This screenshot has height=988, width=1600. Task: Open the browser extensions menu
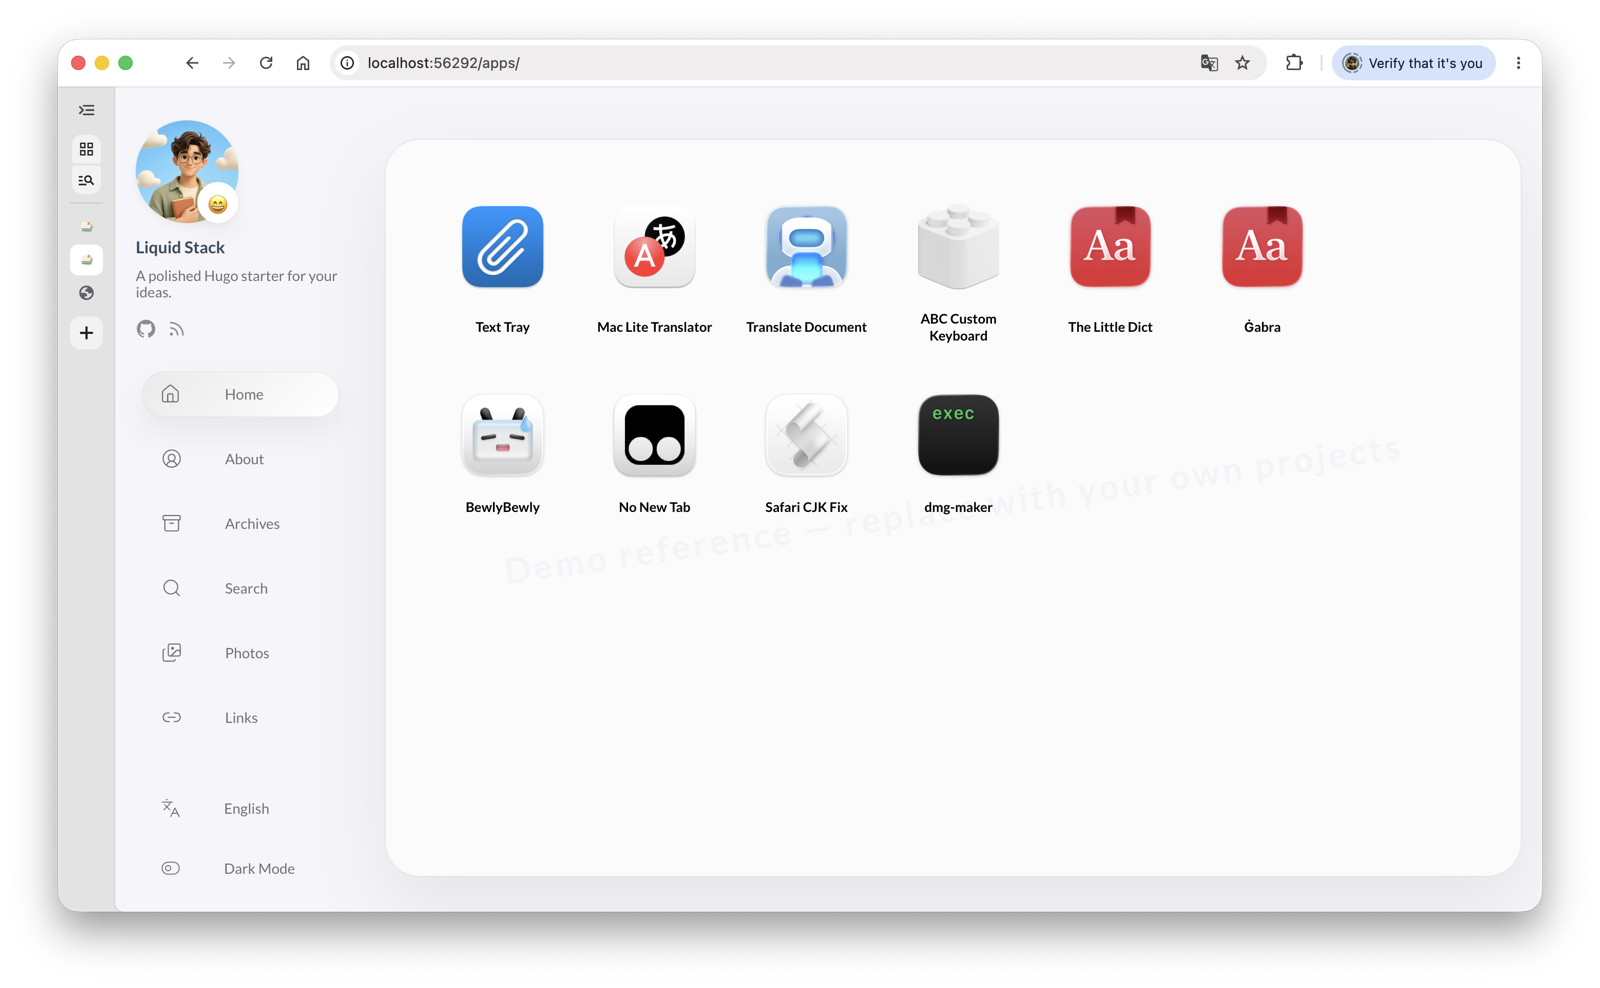(1294, 63)
